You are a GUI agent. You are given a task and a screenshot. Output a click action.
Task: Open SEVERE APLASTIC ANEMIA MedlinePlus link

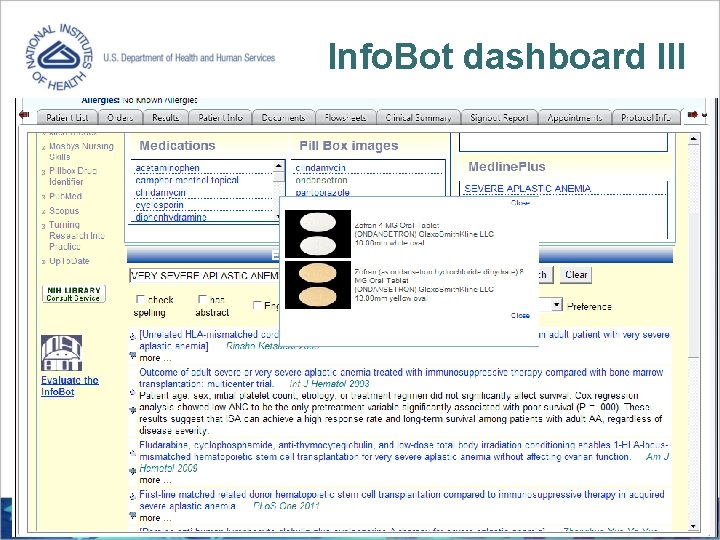coord(528,188)
